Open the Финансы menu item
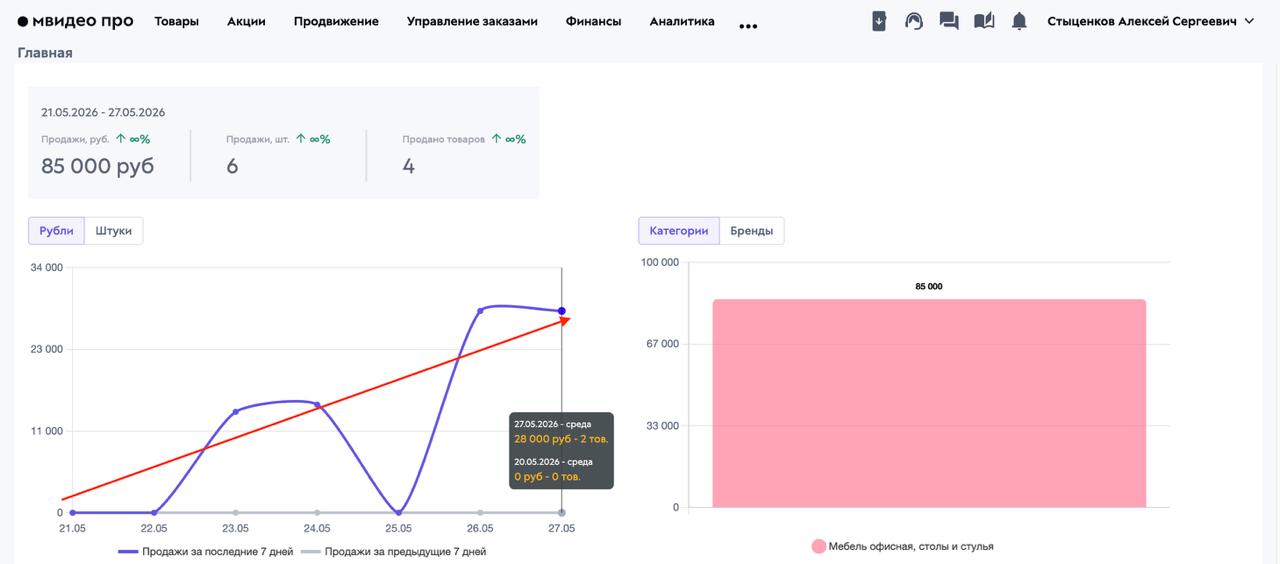Image resolution: width=1280 pixels, height=564 pixels. (593, 21)
